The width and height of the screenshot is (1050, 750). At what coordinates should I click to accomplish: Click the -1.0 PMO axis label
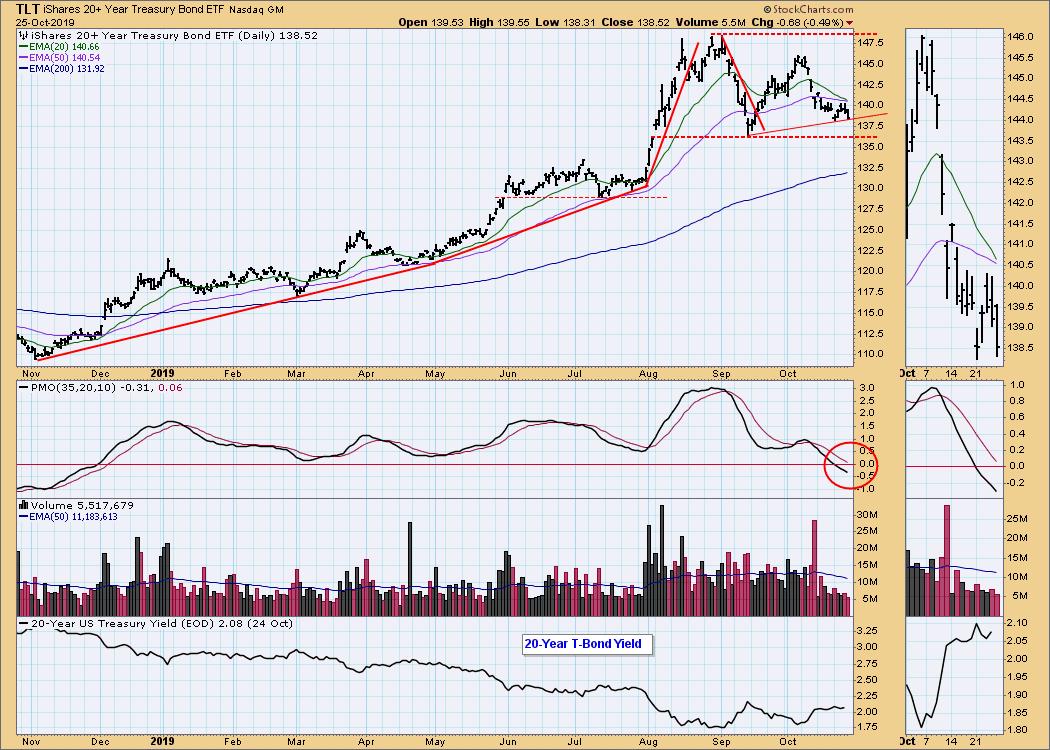(x=867, y=489)
